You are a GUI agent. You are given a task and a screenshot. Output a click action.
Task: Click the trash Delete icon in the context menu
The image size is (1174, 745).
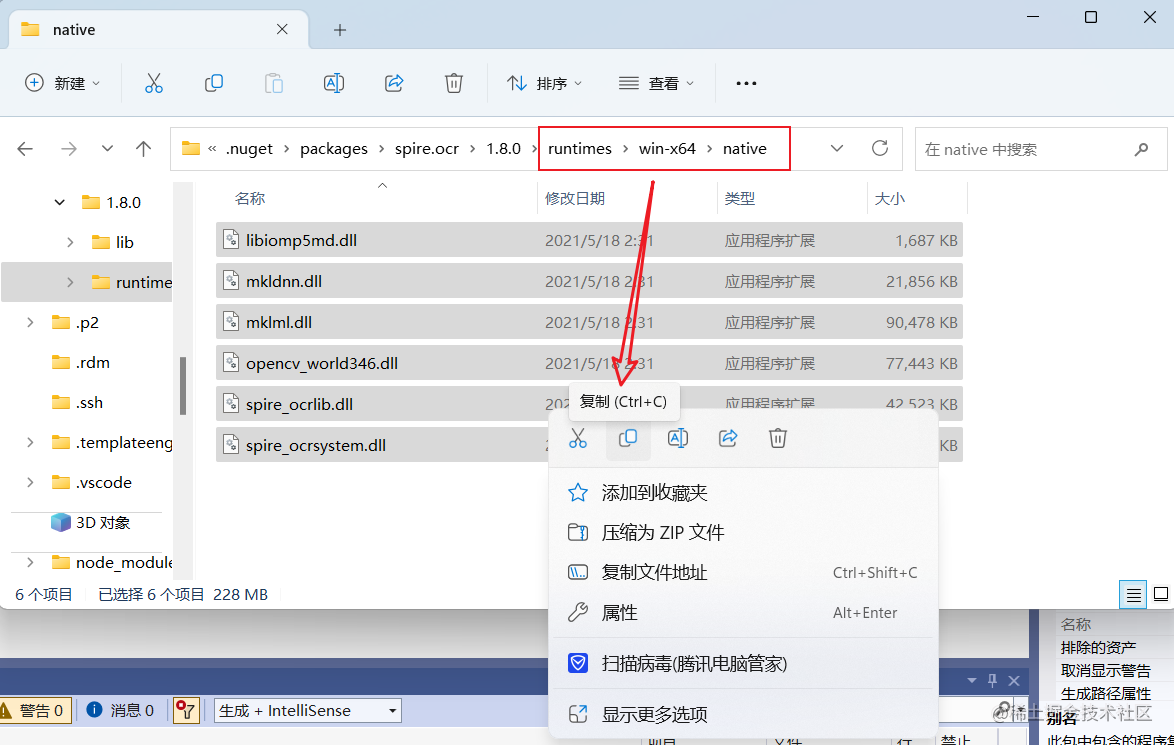777,438
